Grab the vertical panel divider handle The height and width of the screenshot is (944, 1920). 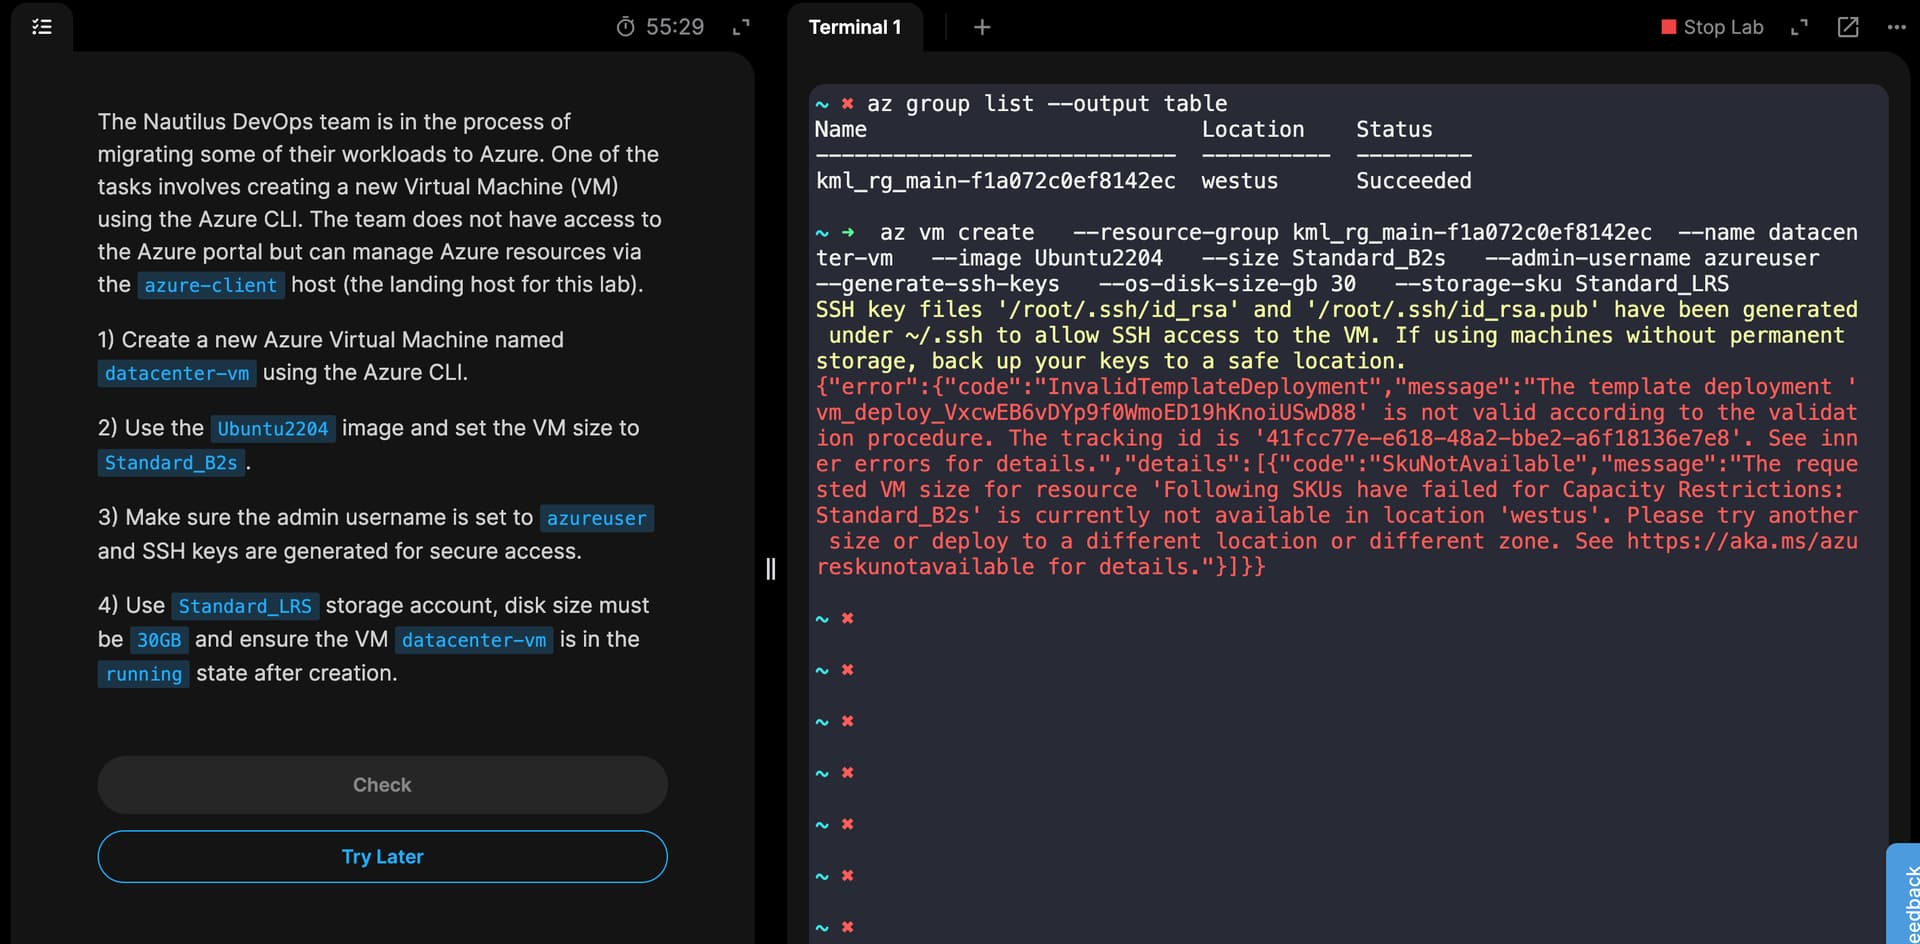coord(770,569)
